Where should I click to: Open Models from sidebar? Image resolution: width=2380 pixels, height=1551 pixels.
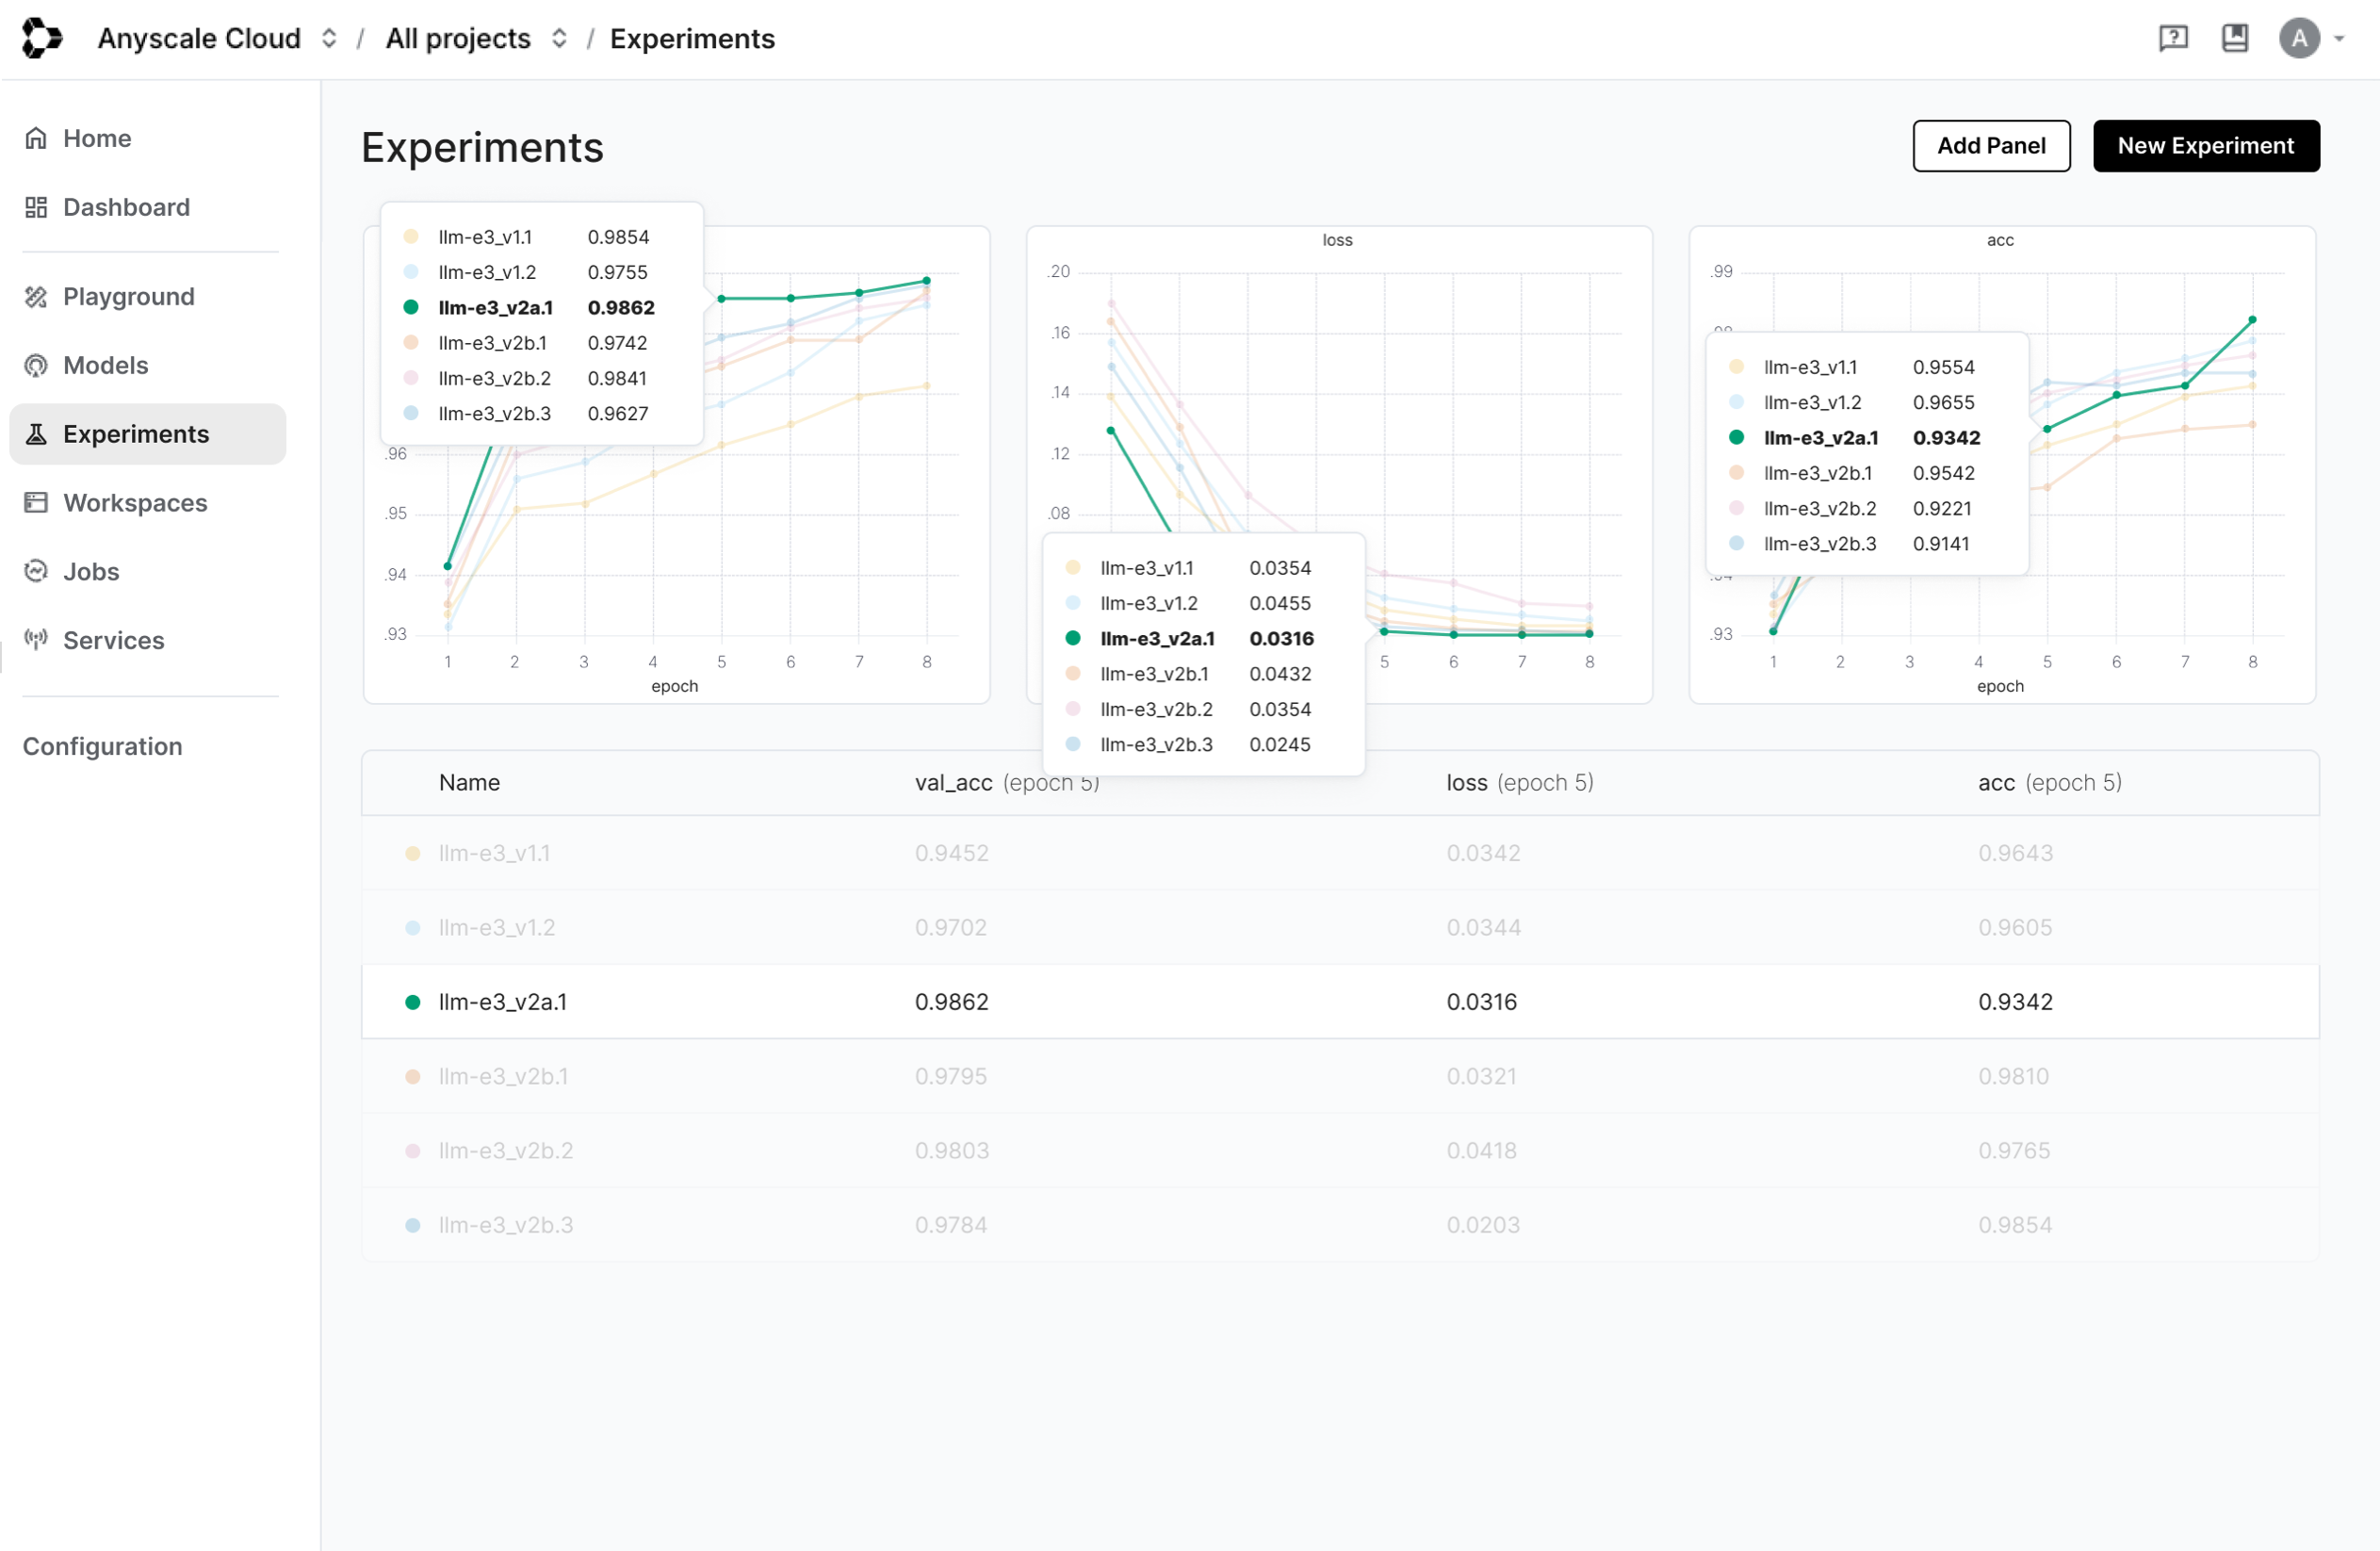click(105, 365)
